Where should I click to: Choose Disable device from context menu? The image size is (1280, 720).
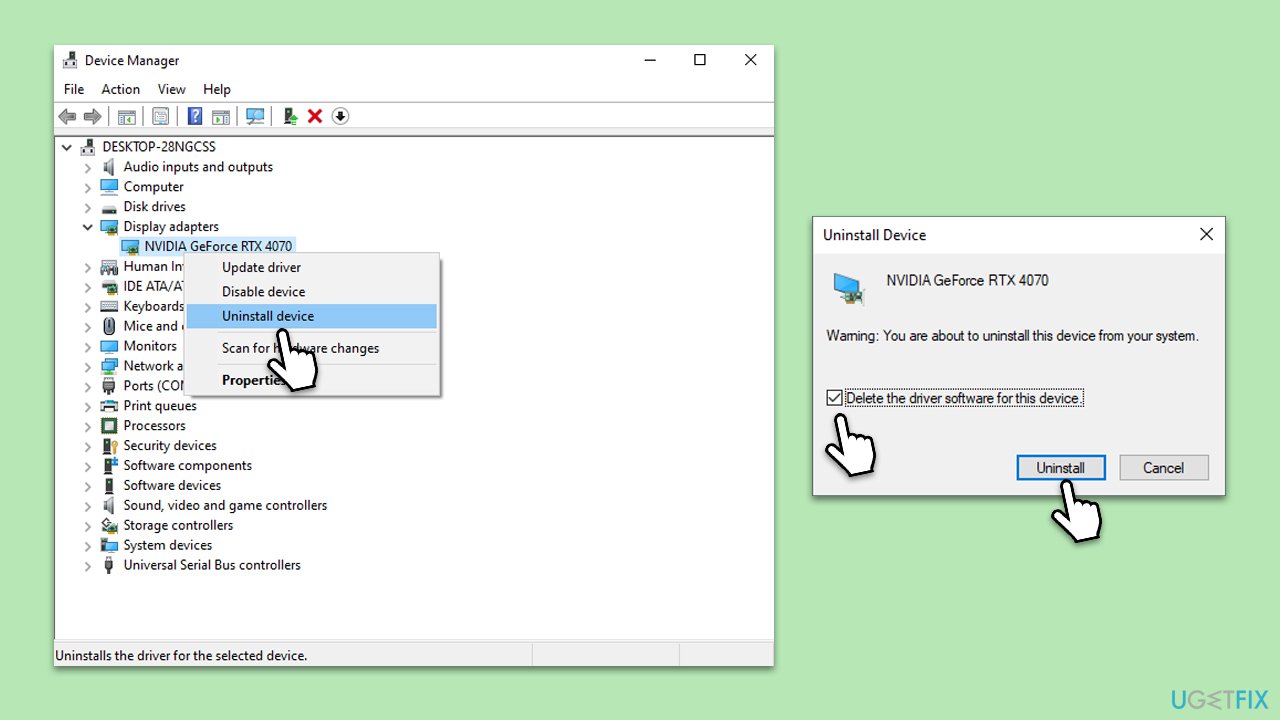click(312, 292)
